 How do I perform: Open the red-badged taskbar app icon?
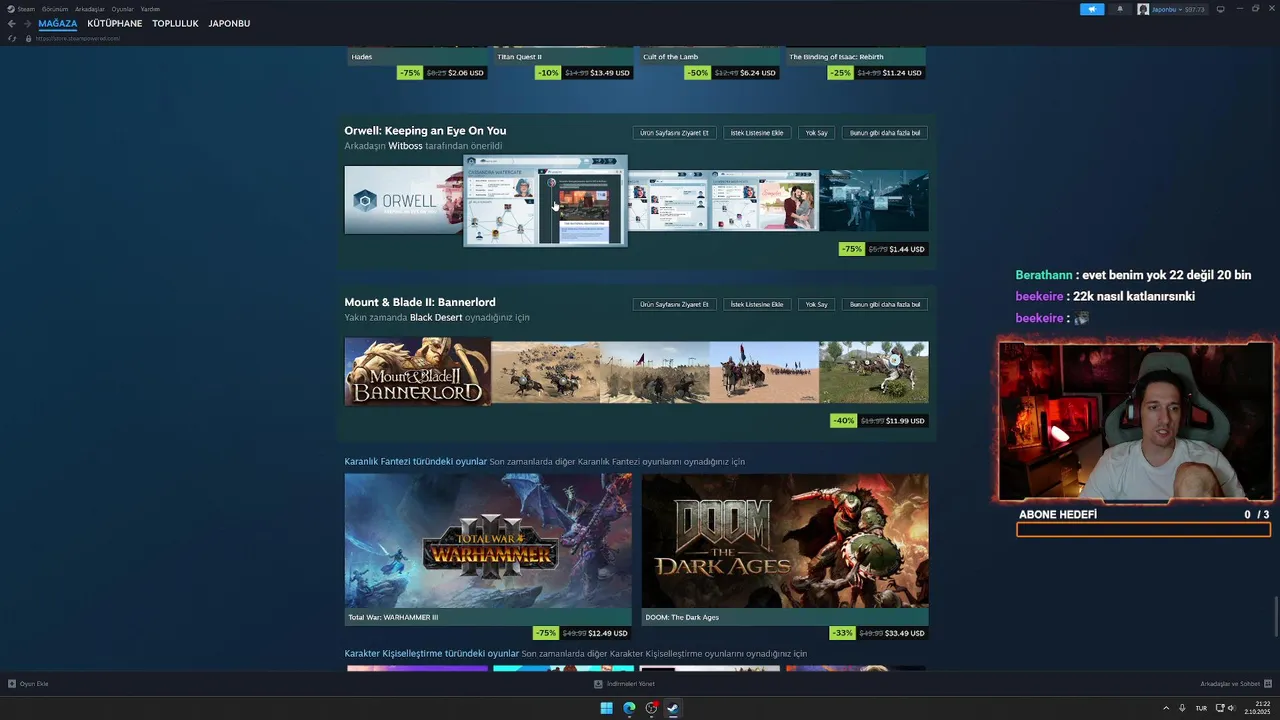[x=651, y=708]
